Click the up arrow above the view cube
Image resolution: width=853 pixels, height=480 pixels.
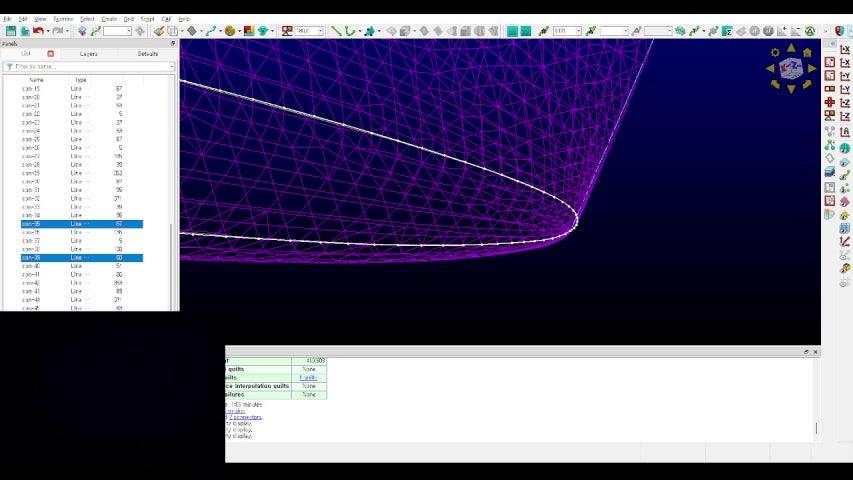[791, 46]
